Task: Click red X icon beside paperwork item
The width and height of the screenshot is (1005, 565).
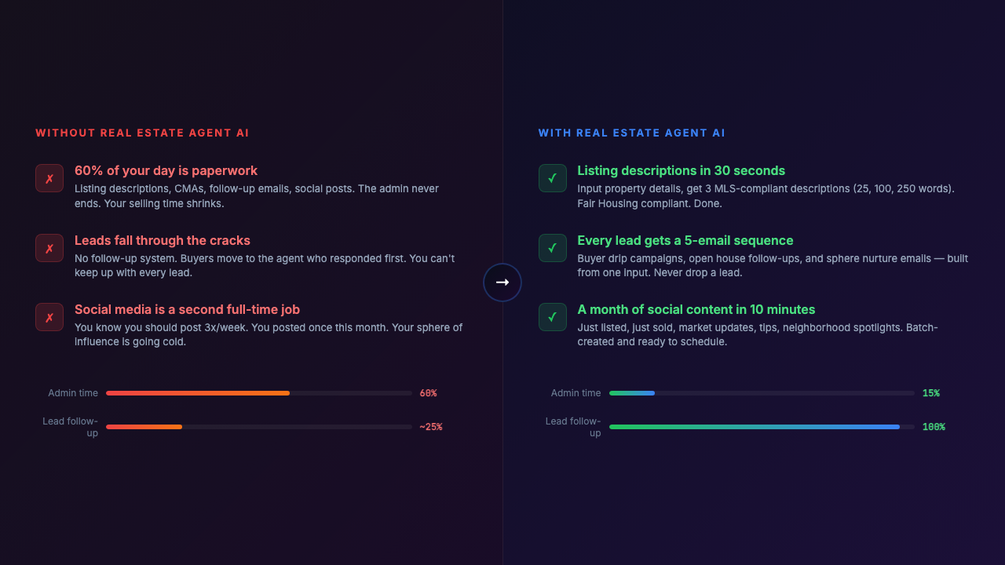Action: pyautogui.click(x=49, y=179)
